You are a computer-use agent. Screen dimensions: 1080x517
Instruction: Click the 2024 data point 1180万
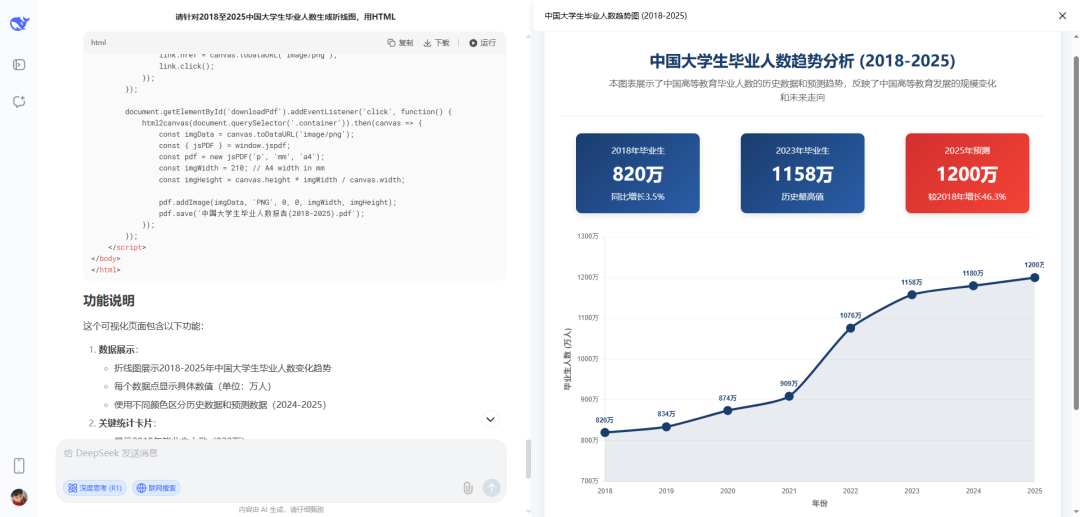click(973, 286)
